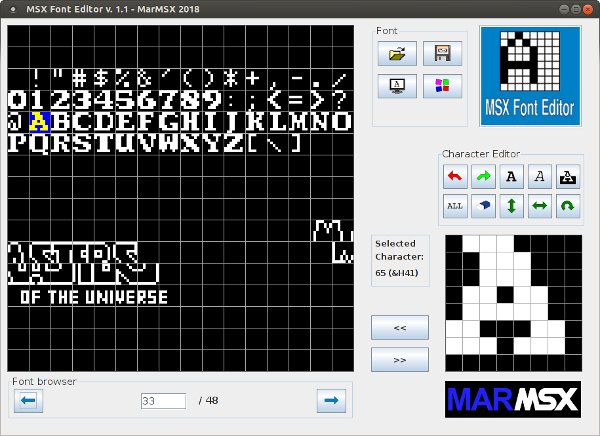Redo with the green arrow

click(x=483, y=176)
